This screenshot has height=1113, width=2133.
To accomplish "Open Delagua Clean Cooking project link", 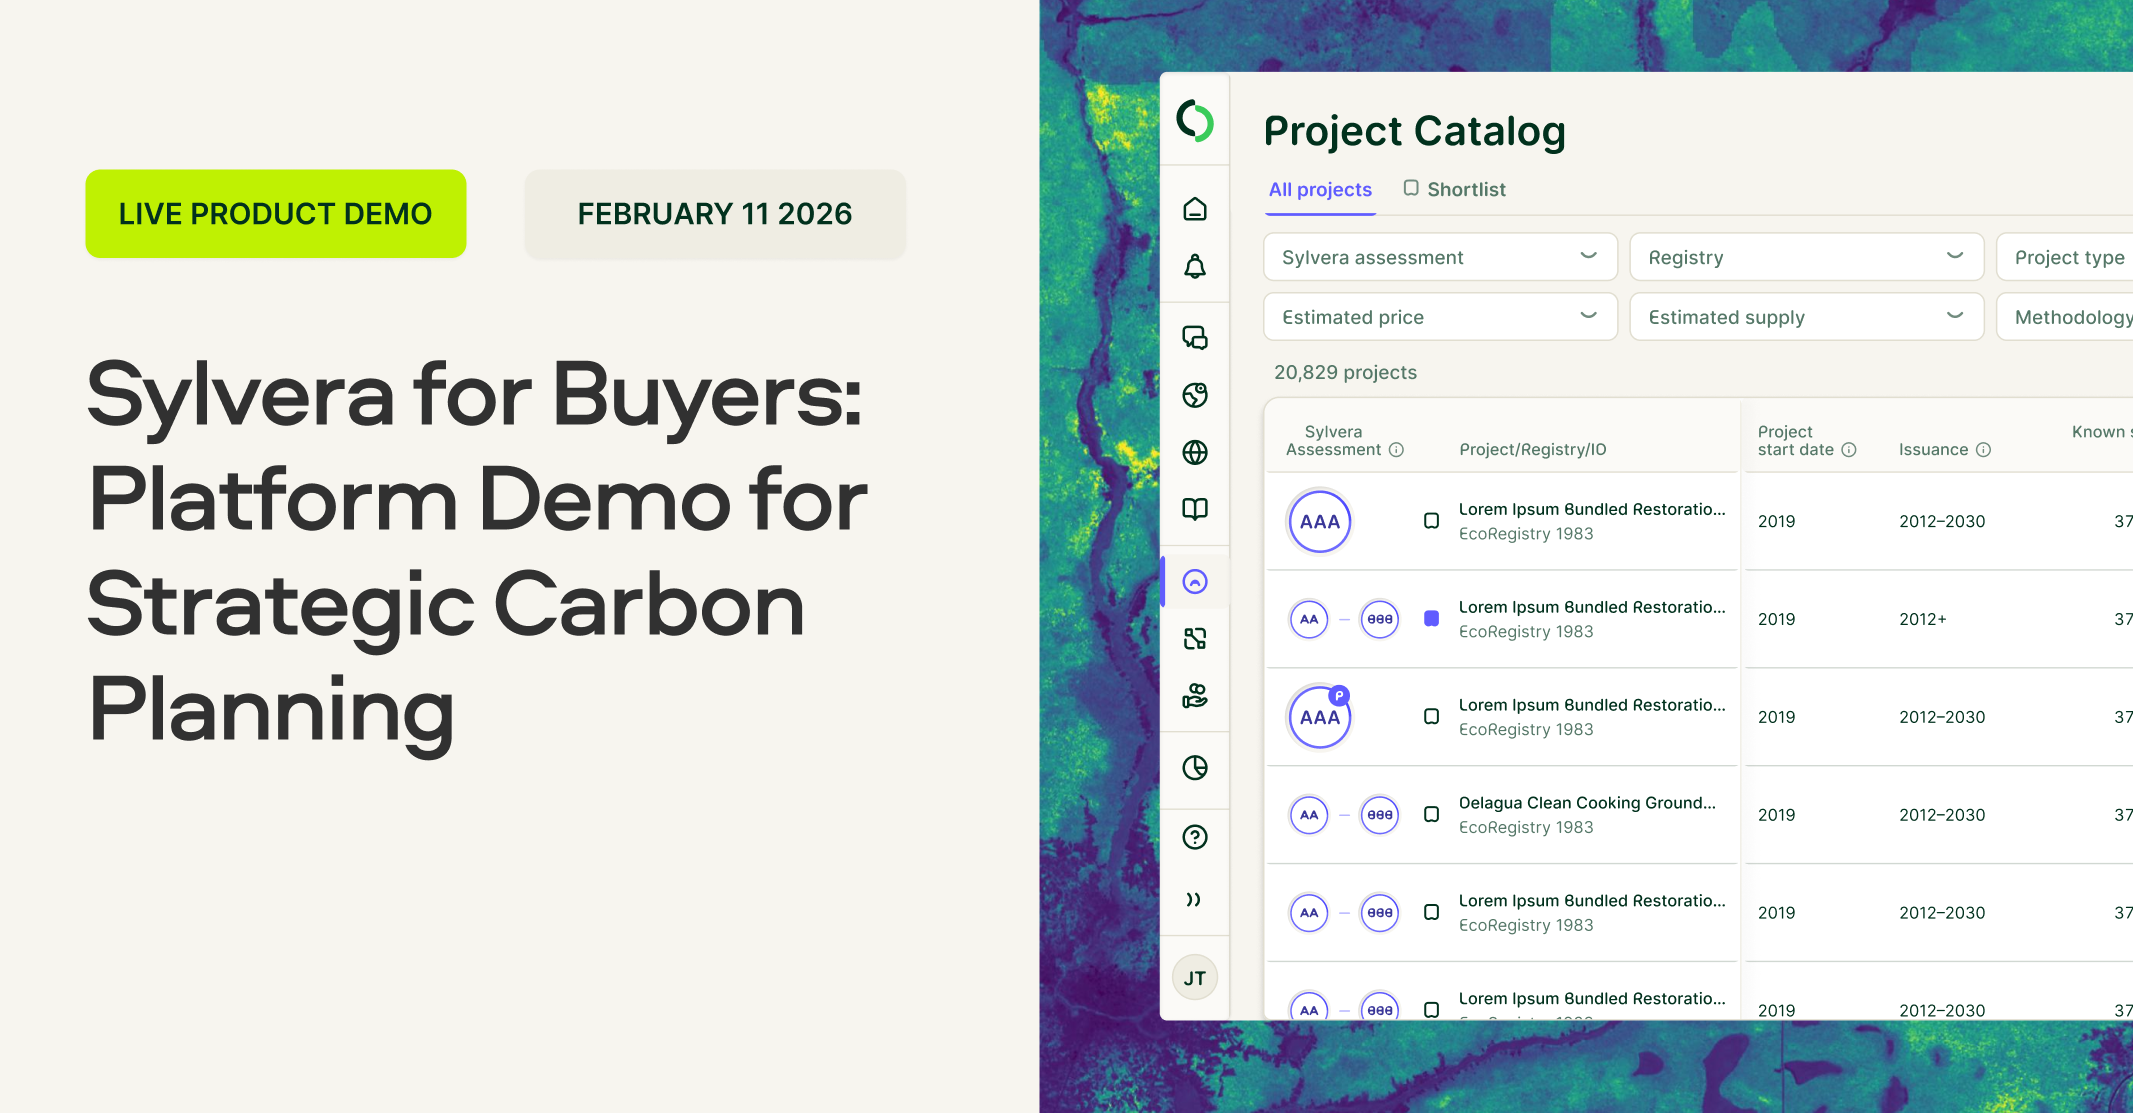I will (1586, 803).
